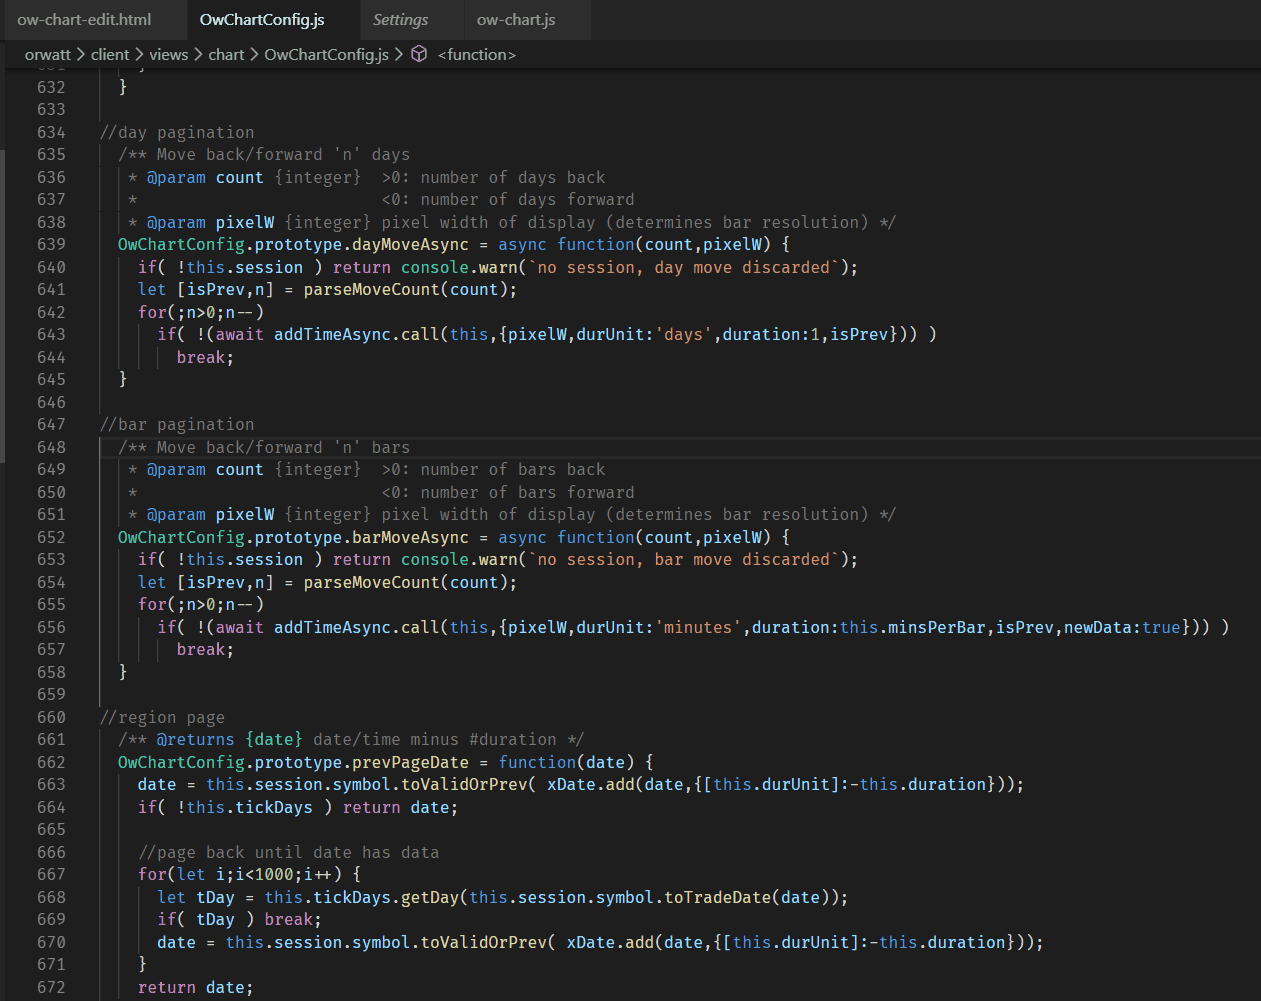Screen dimensions: 1261x1001
Task: Click line number 639 to select that line
Action: tap(52, 244)
